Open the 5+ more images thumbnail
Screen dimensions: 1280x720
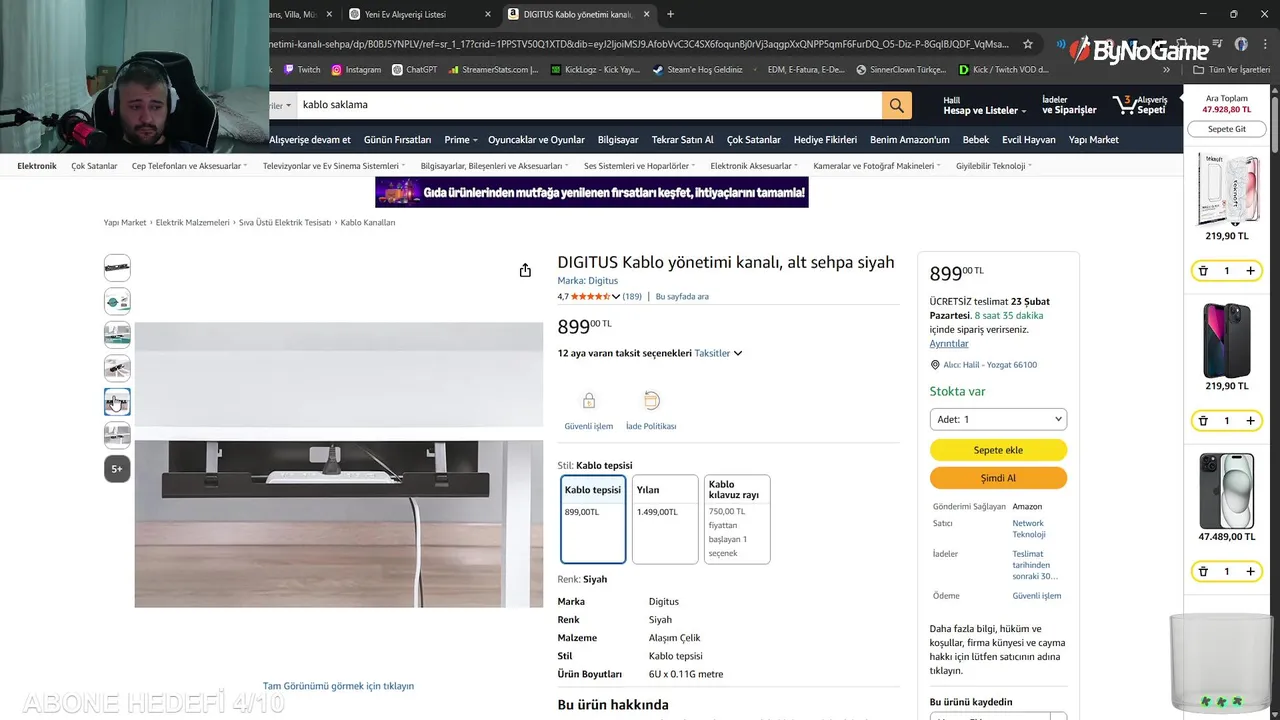pos(117,469)
